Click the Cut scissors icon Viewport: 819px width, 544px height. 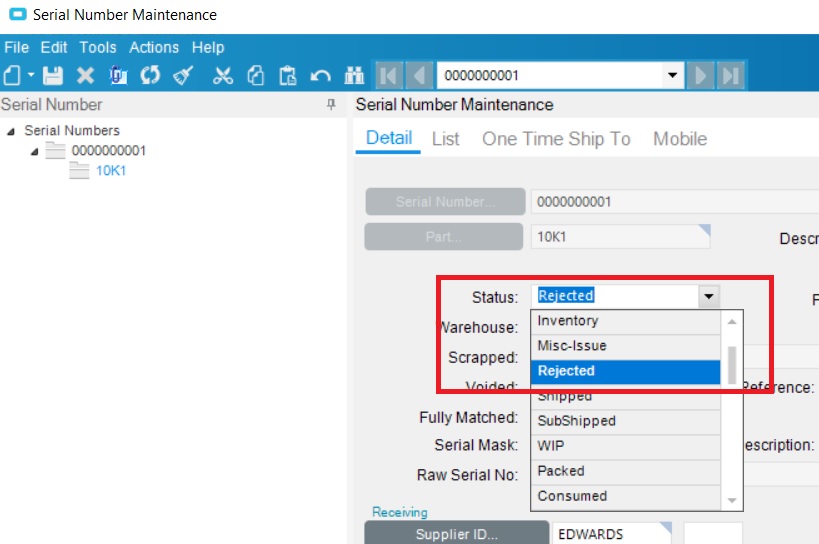[x=223, y=76]
